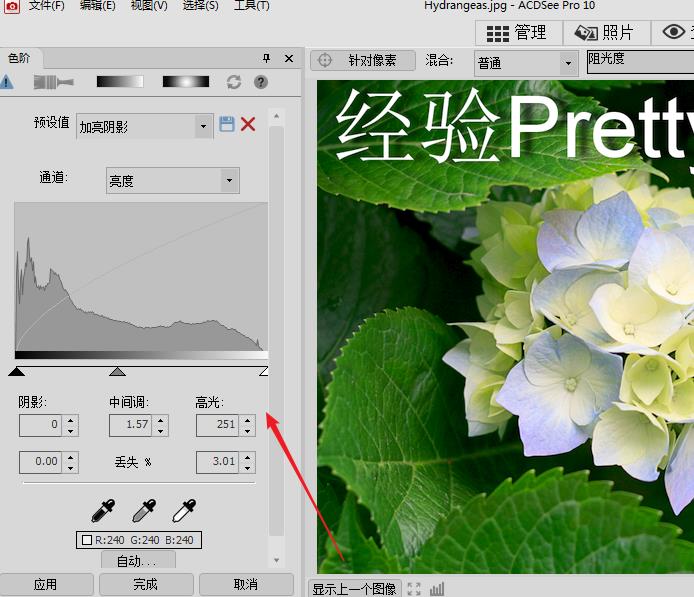Open the 编辑(E) menu

[x=98, y=6]
